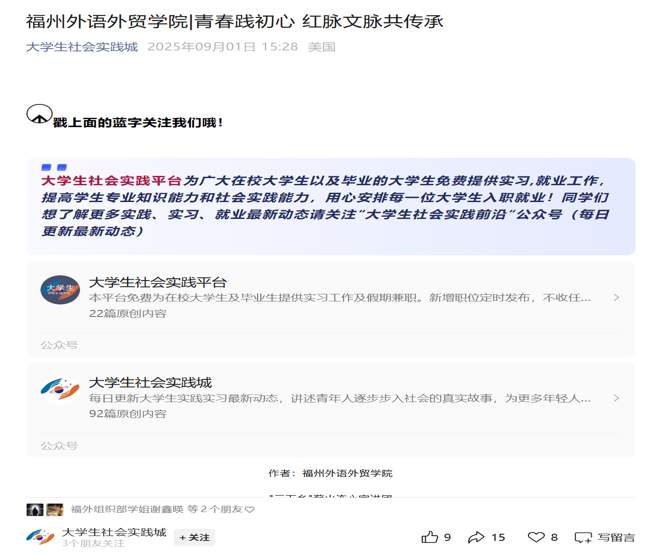Click the red 大学生社会实践平台 text in banner
Image resolution: width=656 pixels, height=554 pixels.
[x=111, y=181]
